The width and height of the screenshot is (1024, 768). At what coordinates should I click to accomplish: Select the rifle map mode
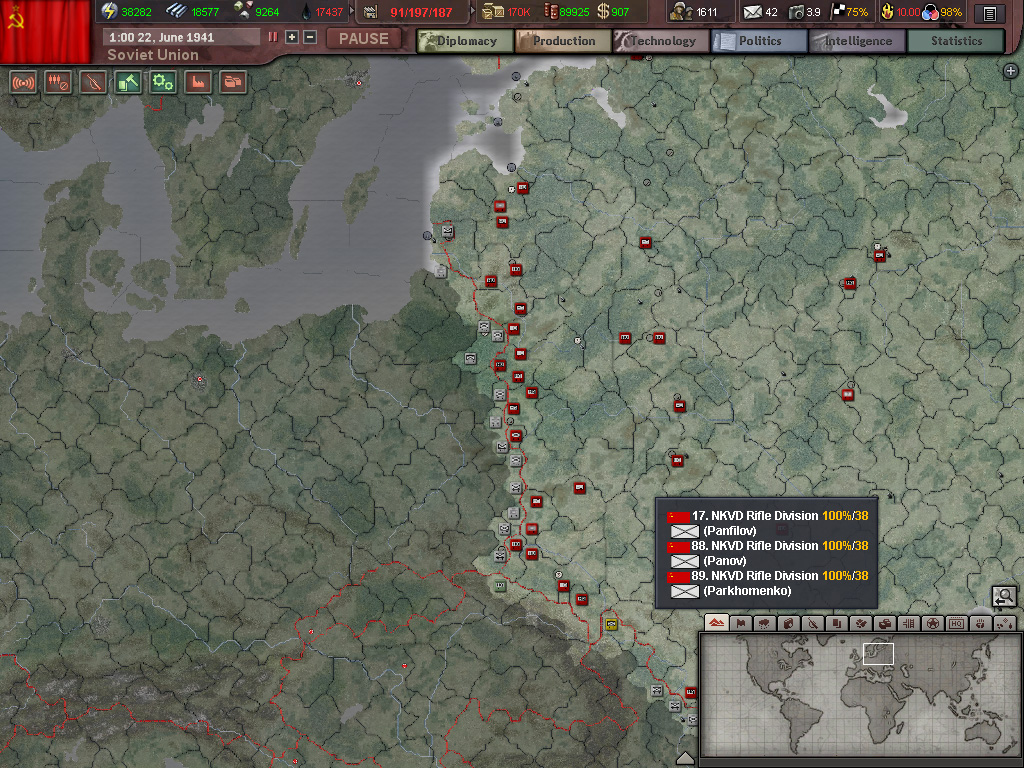pyautogui.click(x=813, y=623)
